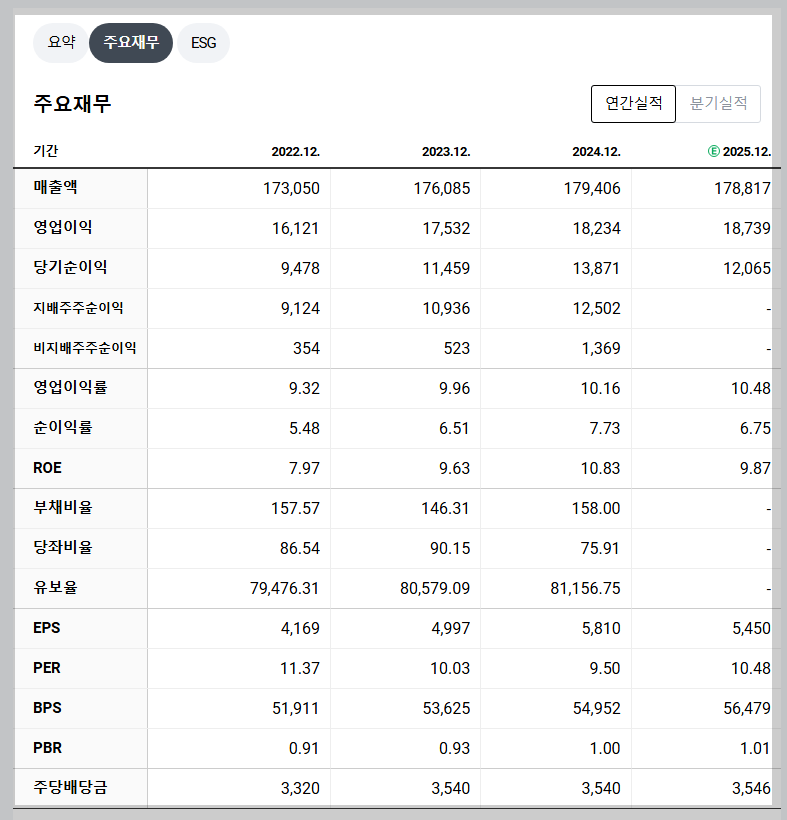Click the 연간실적 button
This screenshot has width=787, height=820.
[x=633, y=103]
